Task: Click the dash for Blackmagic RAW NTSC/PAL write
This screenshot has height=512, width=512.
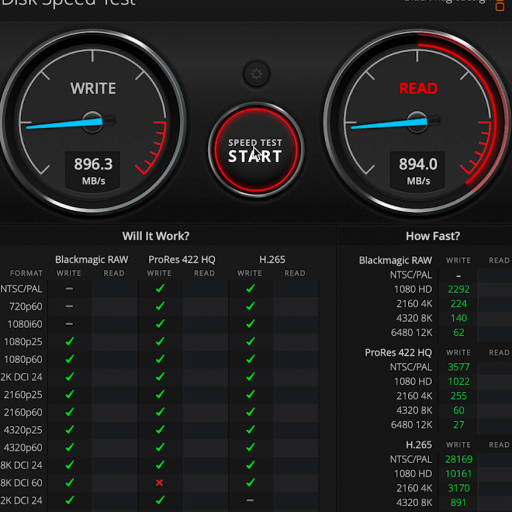Action: click(69, 289)
